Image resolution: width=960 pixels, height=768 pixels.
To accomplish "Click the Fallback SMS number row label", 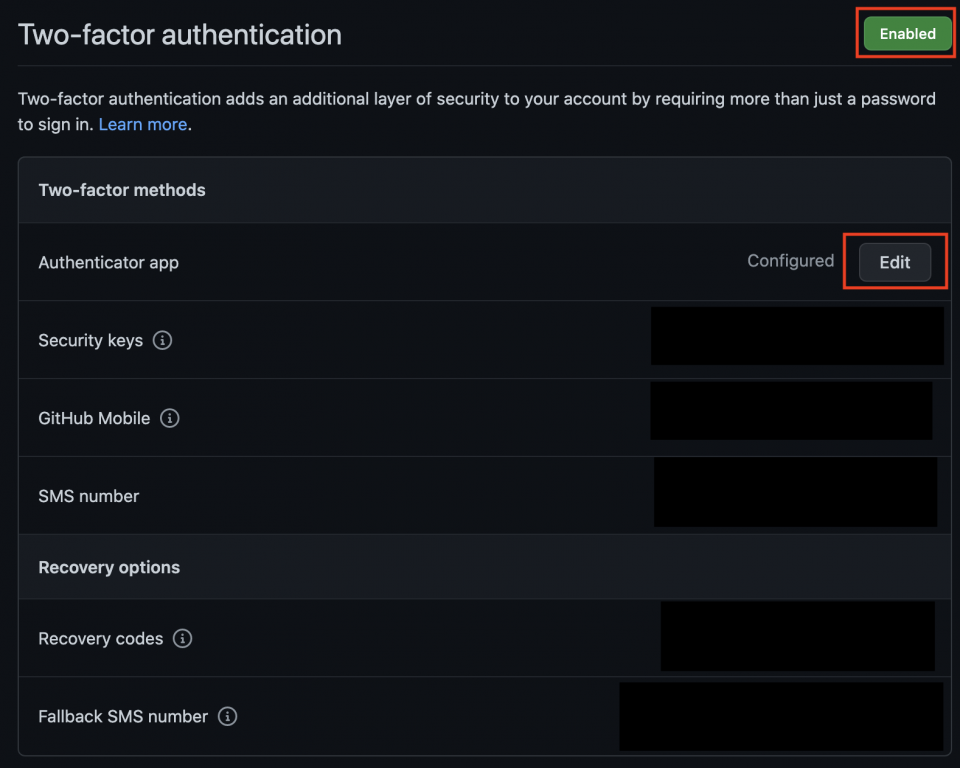I will pyautogui.click(x=122, y=716).
